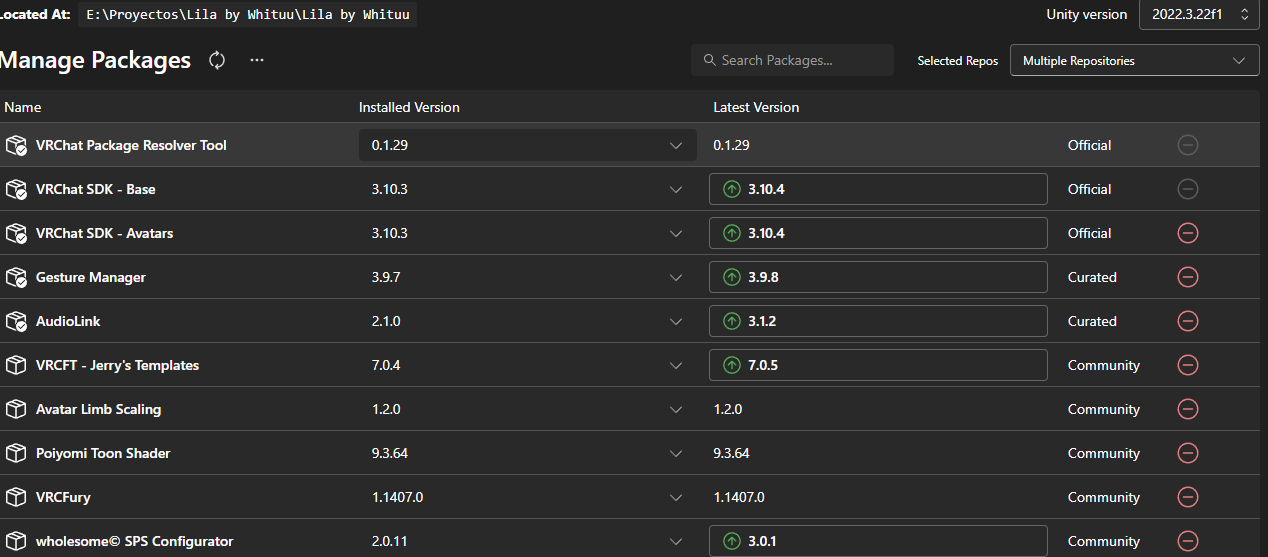Update AudioLink to 3.1.2
Image resolution: width=1268 pixels, height=557 pixels.
[x=878, y=321]
